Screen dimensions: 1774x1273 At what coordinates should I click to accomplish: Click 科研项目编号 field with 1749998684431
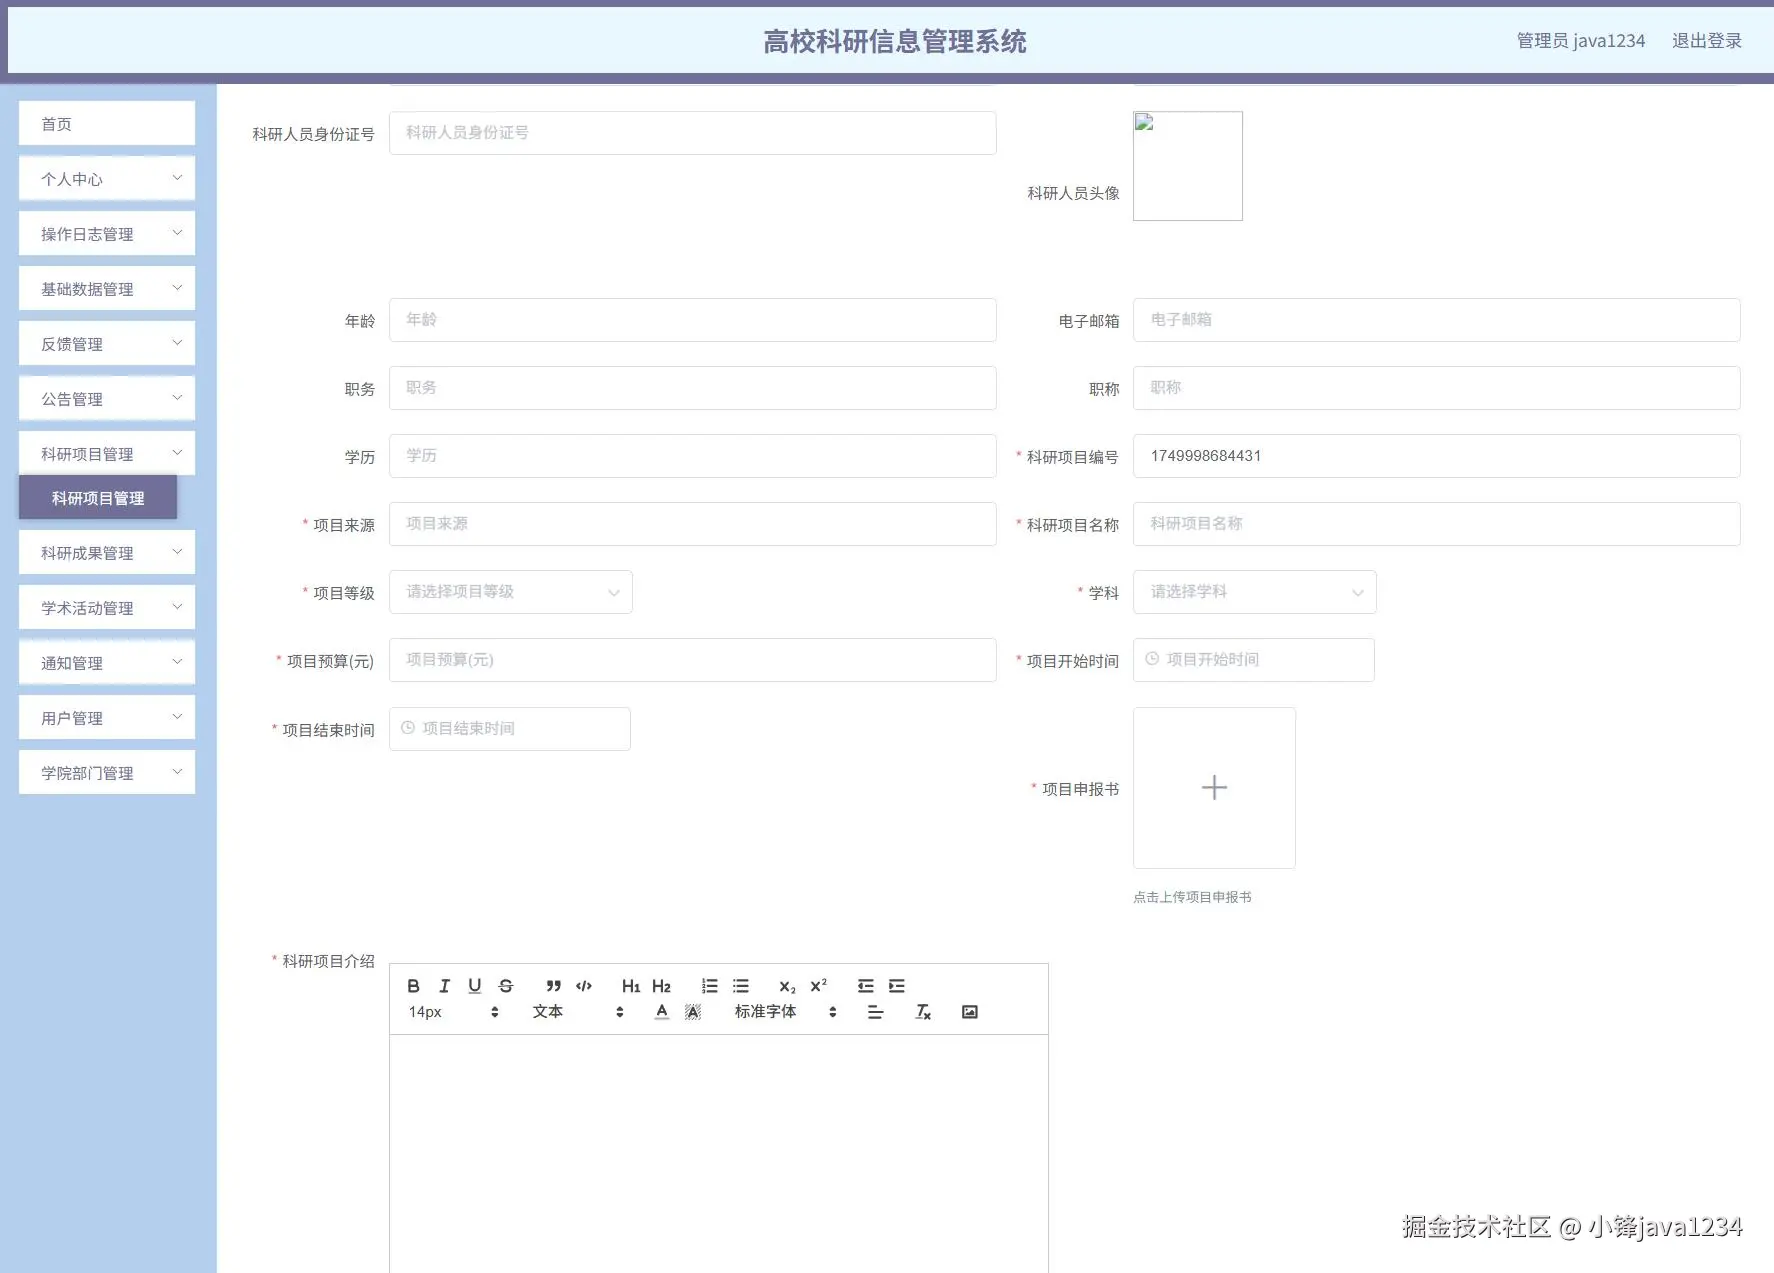pyautogui.click(x=1437, y=456)
